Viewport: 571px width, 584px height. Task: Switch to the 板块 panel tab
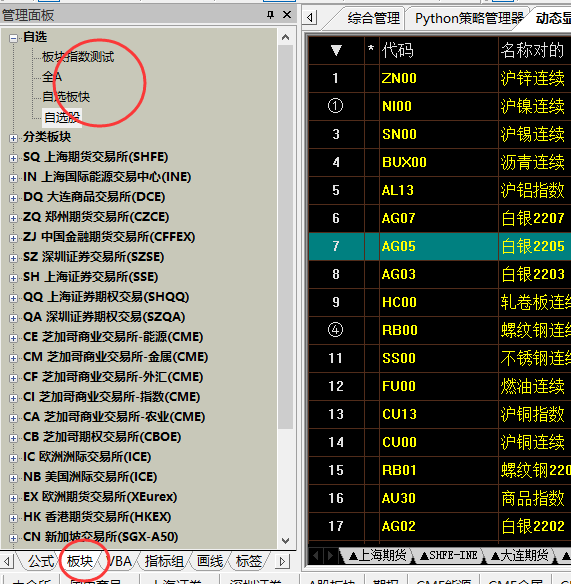click(x=80, y=561)
